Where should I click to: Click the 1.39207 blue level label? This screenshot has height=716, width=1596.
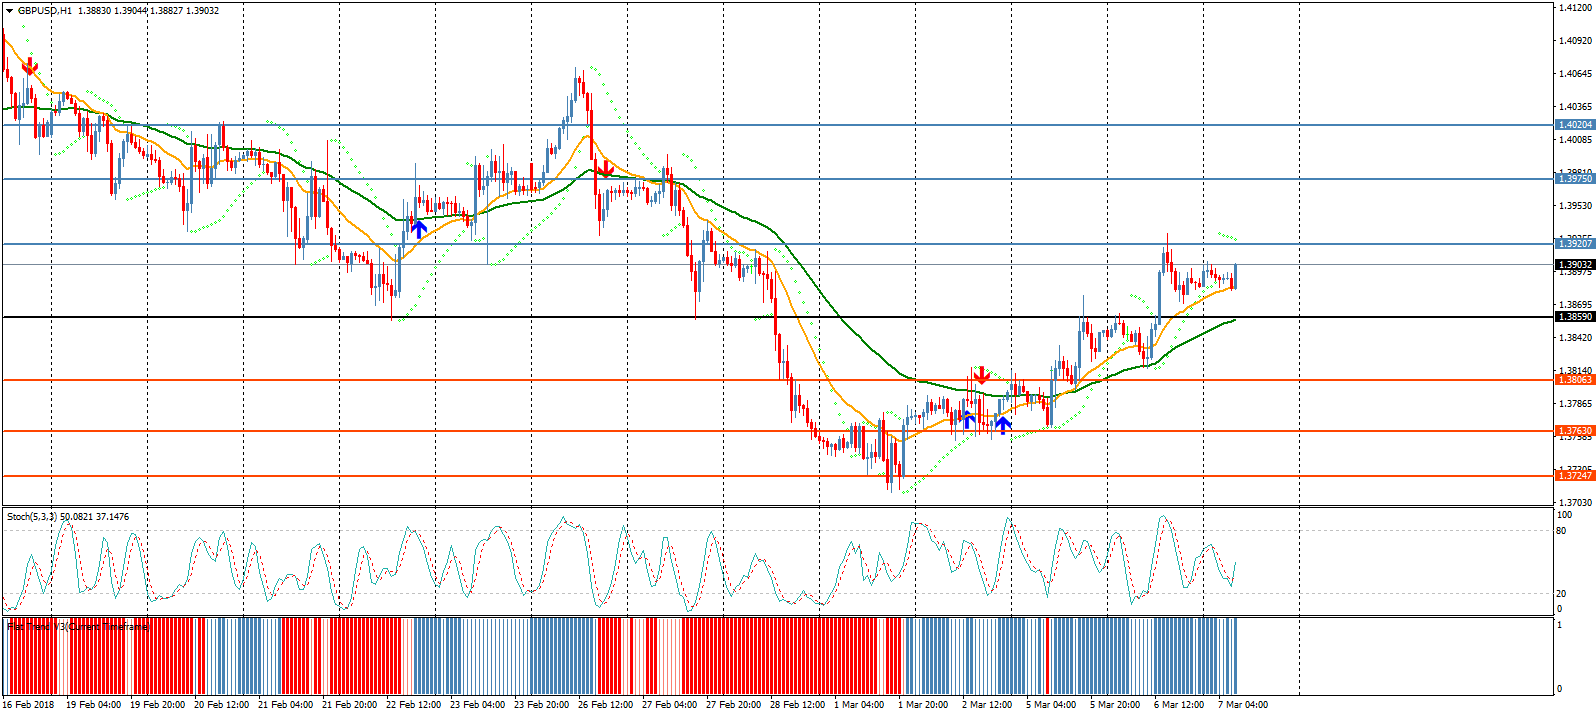(1574, 244)
